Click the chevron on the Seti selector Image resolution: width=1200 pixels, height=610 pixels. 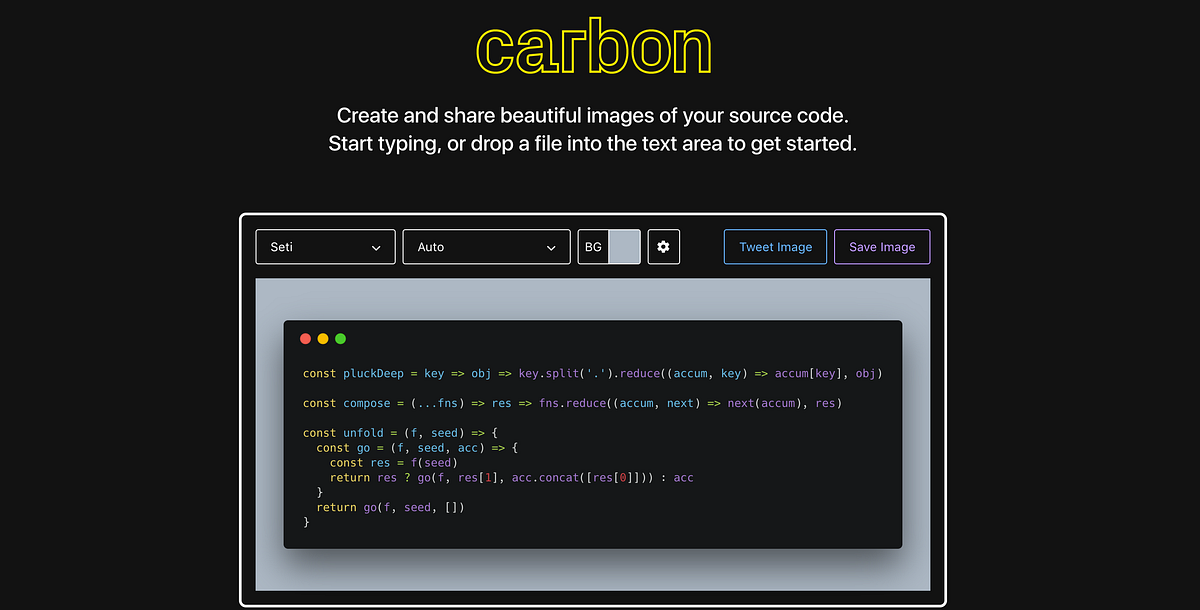coord(377,247)
